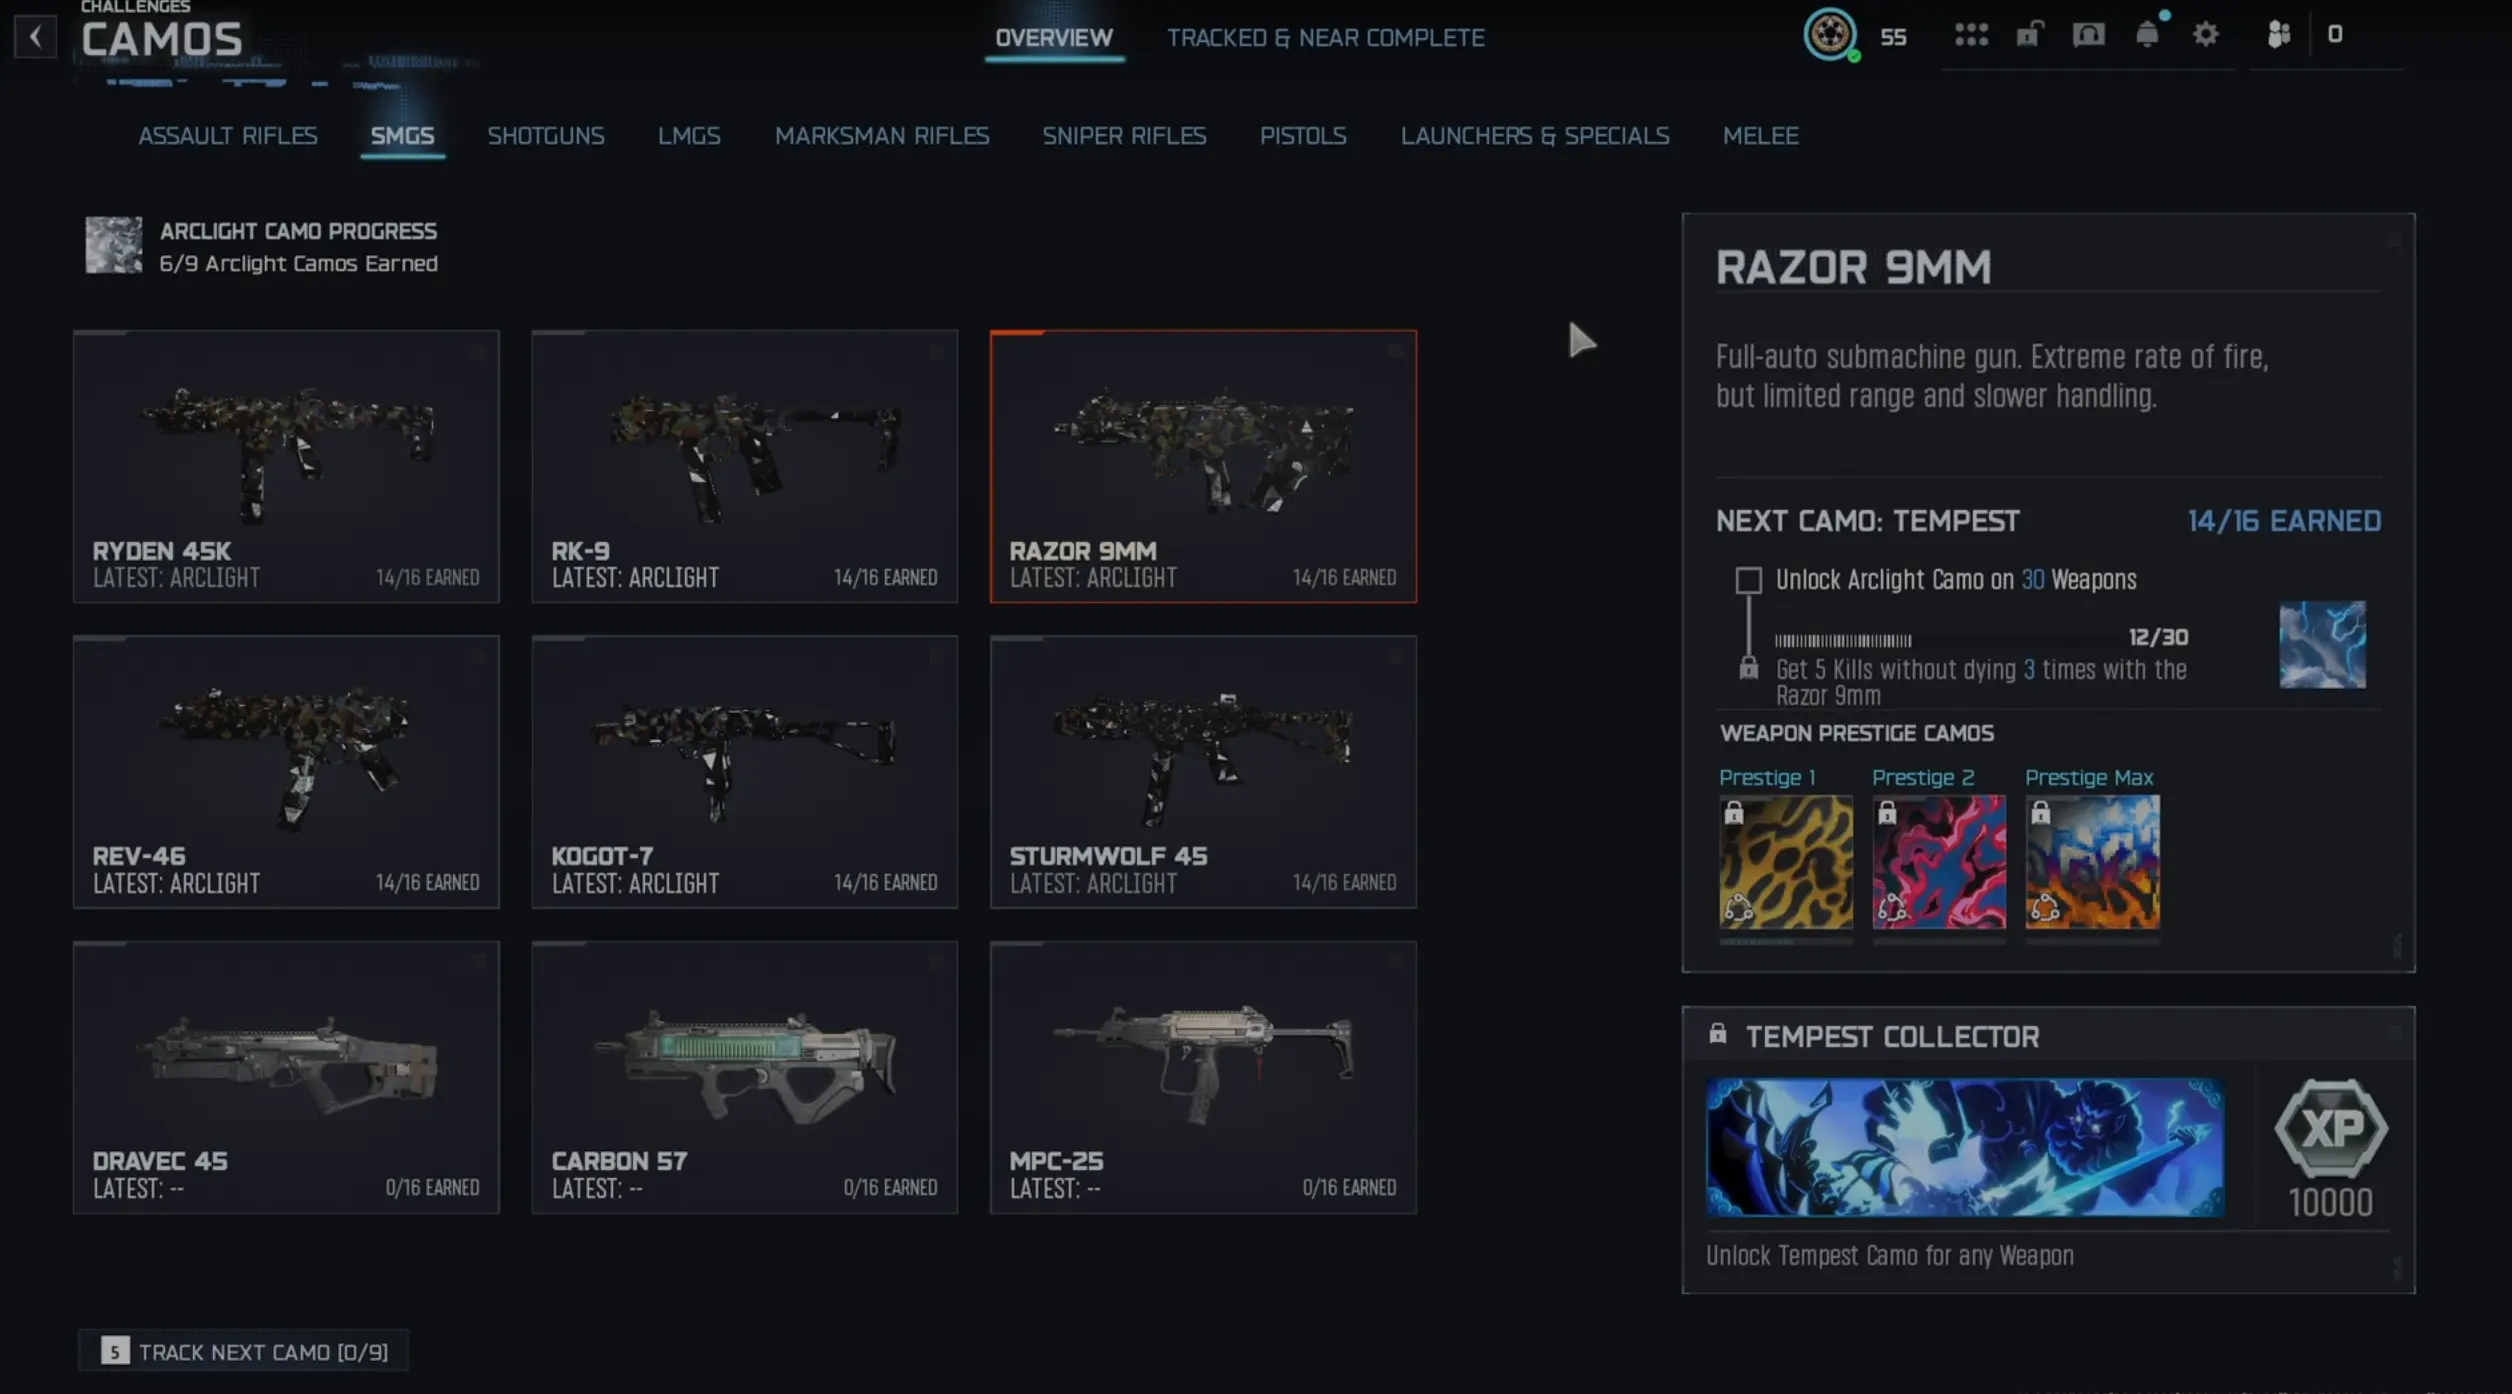Open the friends party icon
This screenshot has width=2512, height=1394.
[2278, 35]
